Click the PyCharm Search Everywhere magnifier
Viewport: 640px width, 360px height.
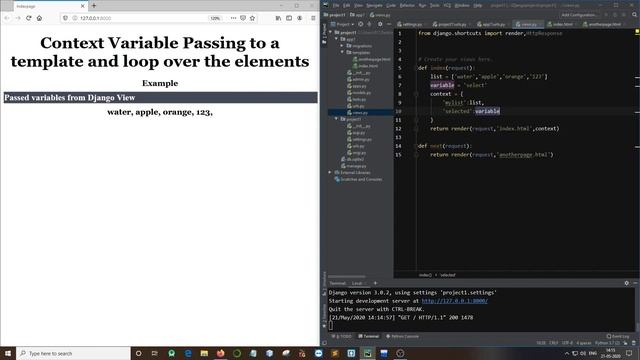pyautogui.click(x=634, y=15)
